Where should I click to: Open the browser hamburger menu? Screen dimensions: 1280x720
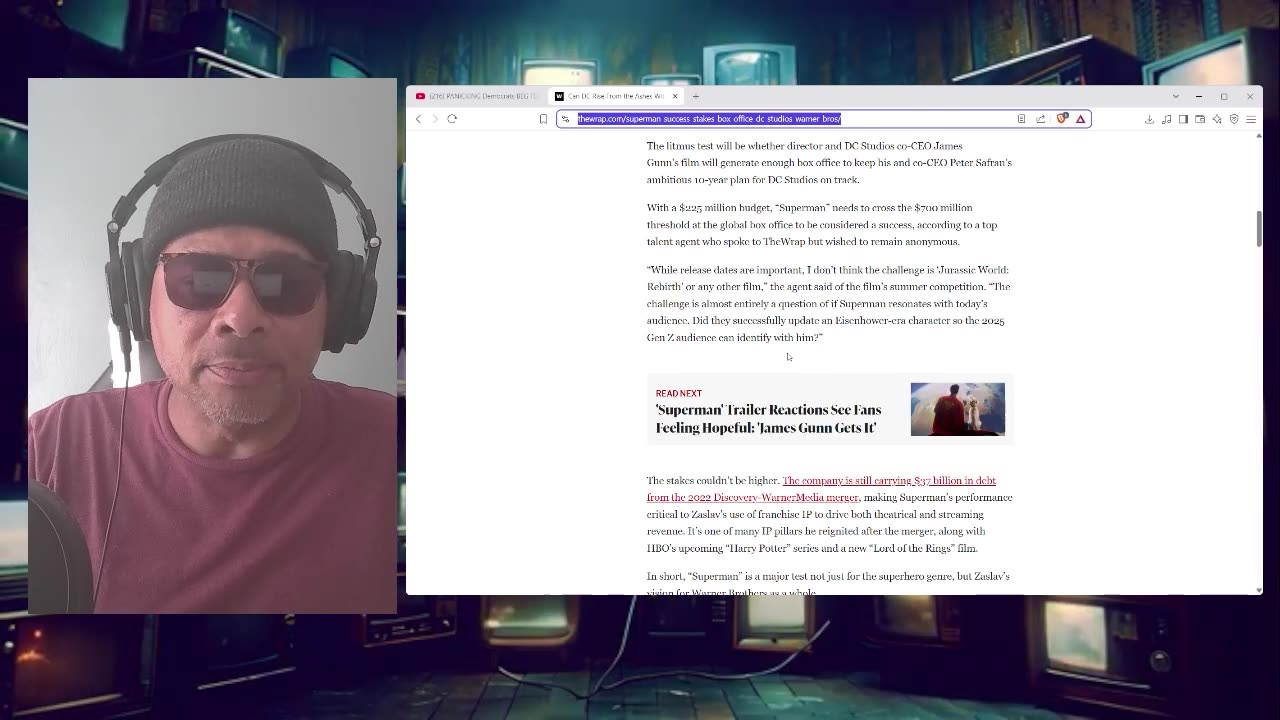point(1251,119)
